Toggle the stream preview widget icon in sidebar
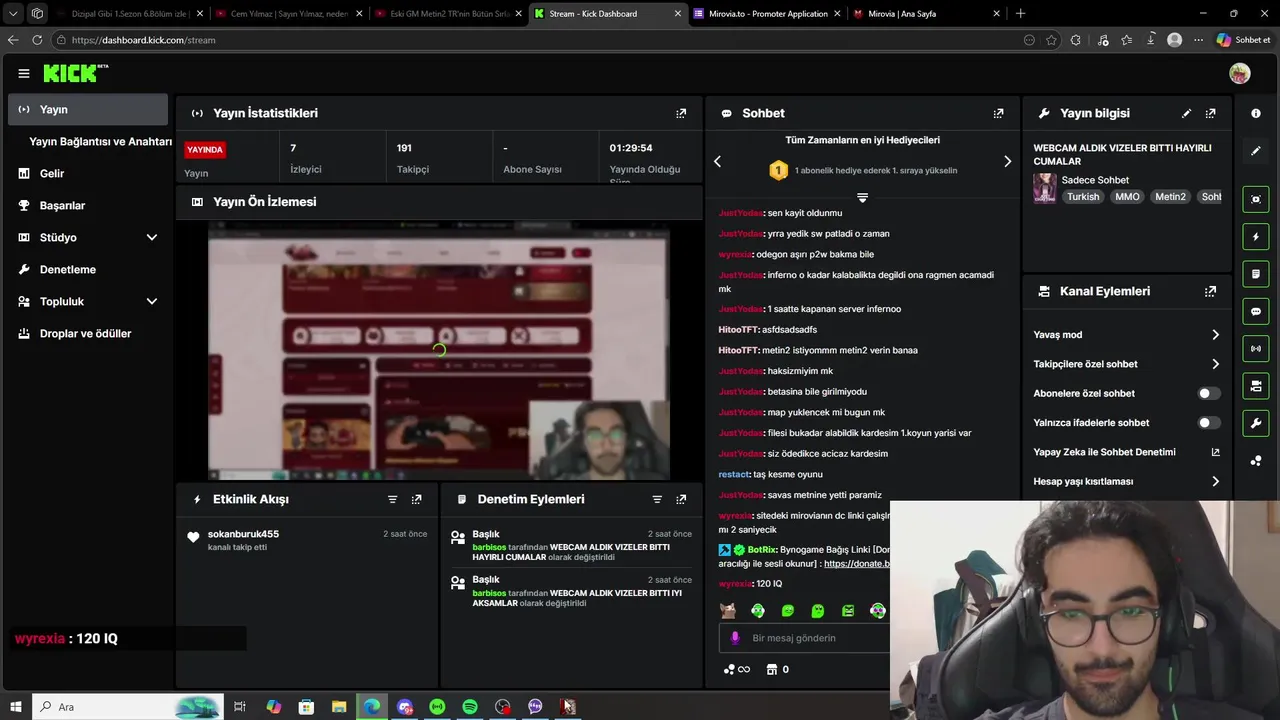The image size is (1280, 720). point(1256,199)
